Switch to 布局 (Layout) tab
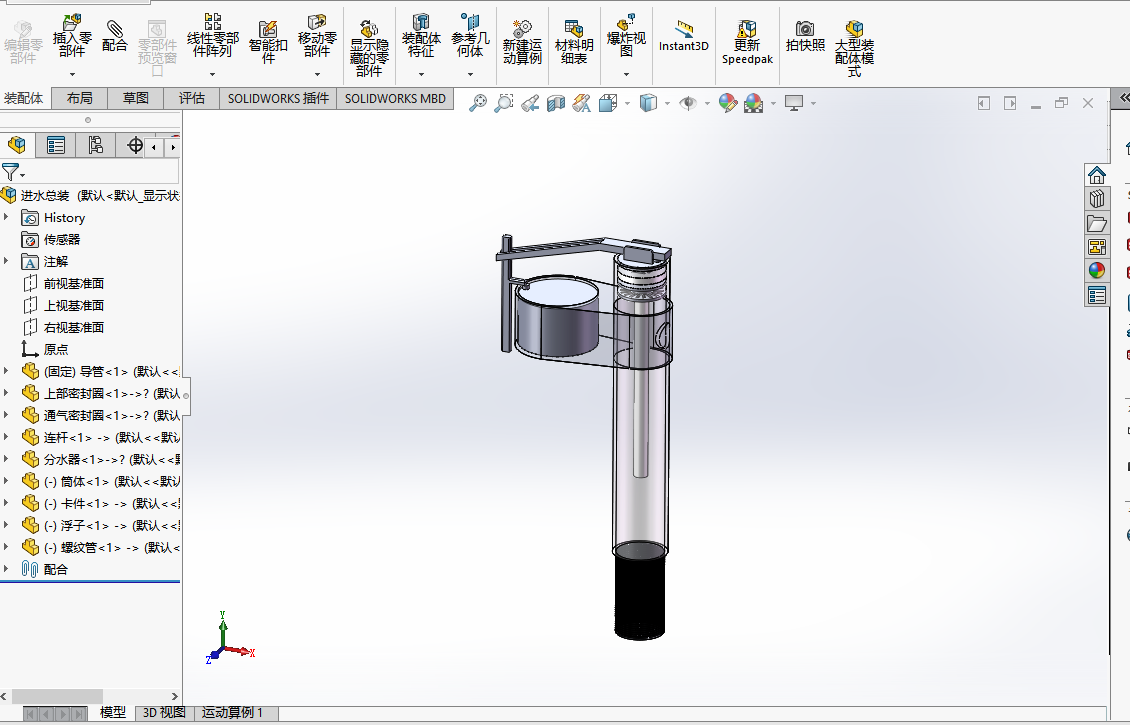 point(79,98)
